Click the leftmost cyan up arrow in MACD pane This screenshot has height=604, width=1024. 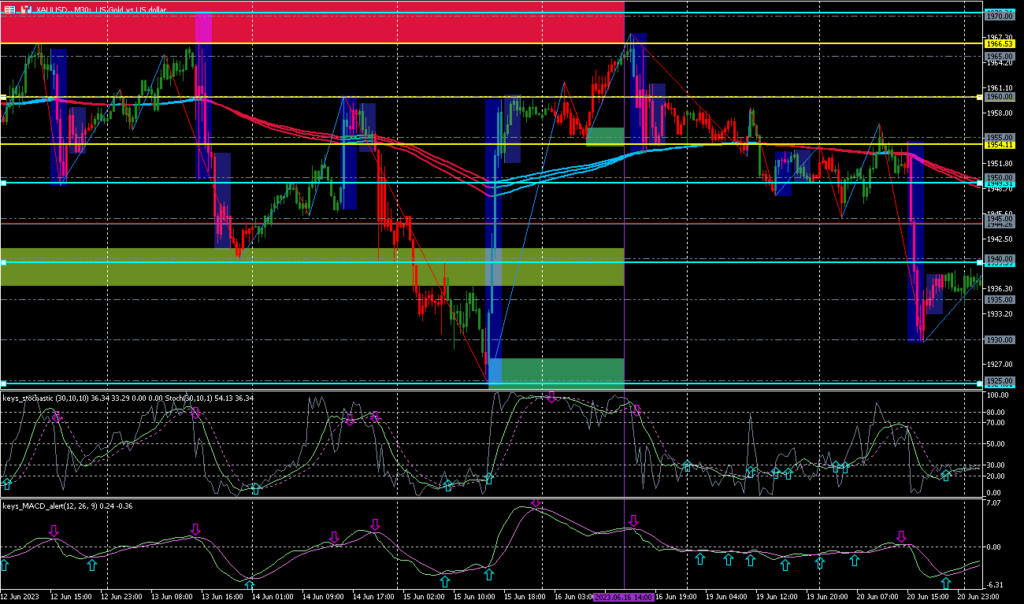pyautogui.click(x=4, y=564)
